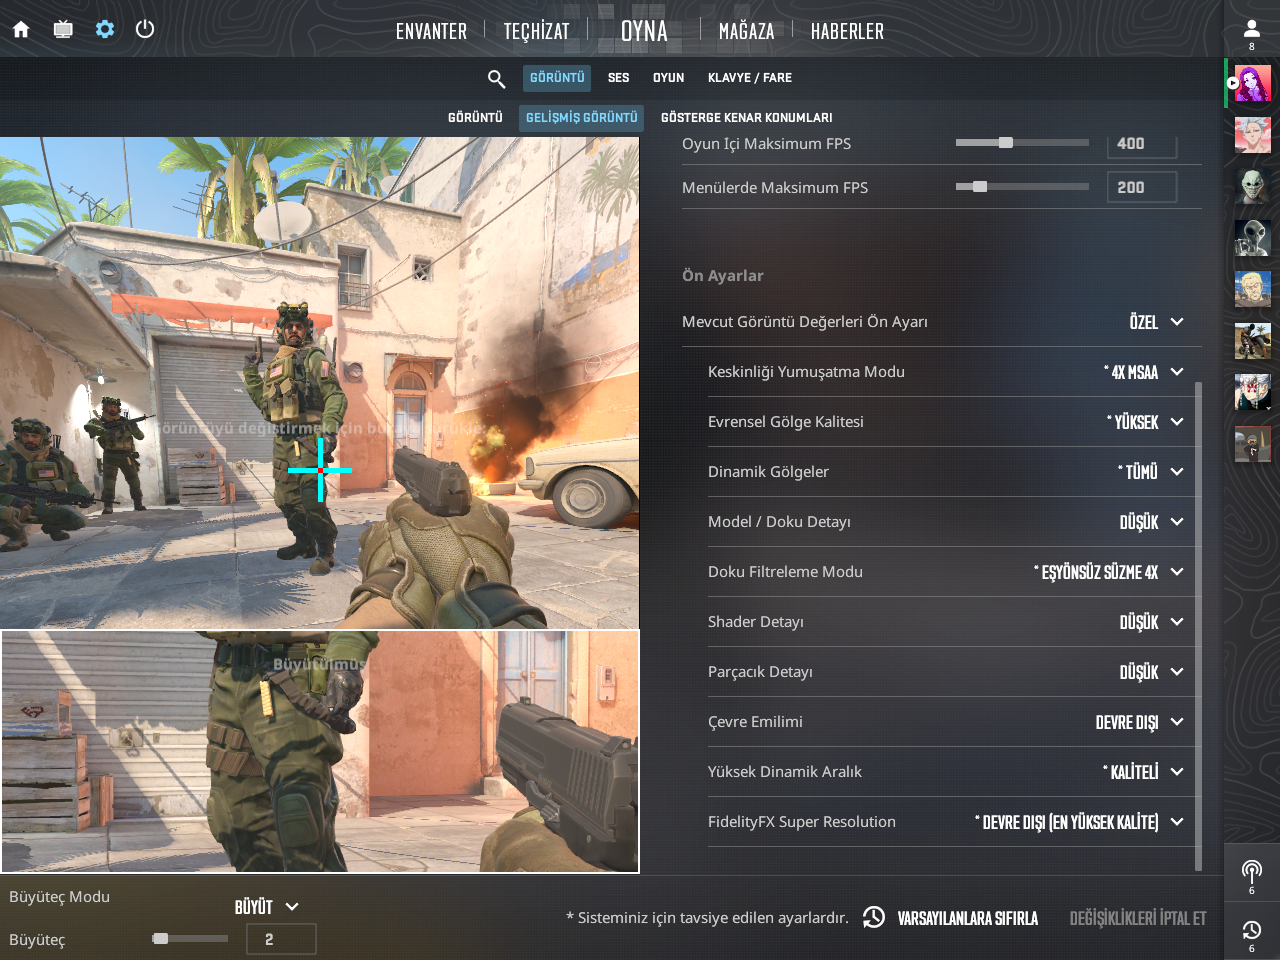Open the broadcast antenna icon

1252,872
